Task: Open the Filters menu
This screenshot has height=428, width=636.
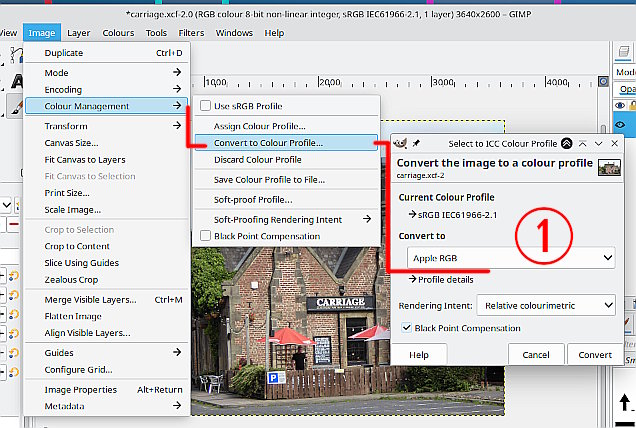Action: pos(191,33)
